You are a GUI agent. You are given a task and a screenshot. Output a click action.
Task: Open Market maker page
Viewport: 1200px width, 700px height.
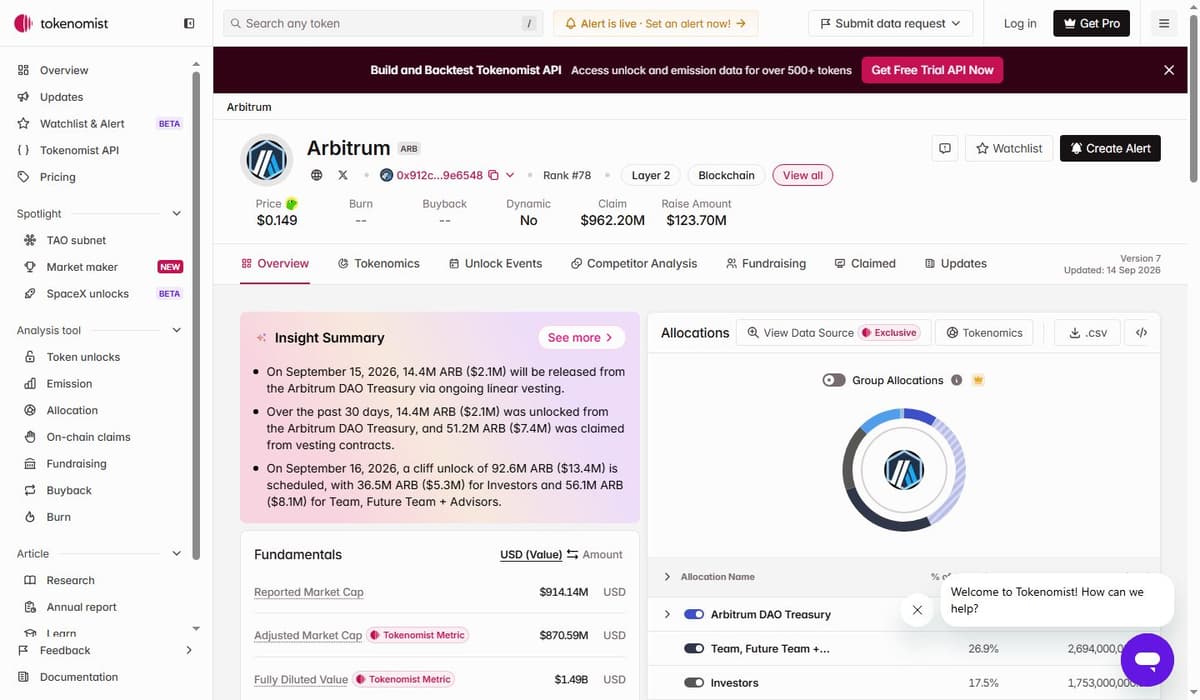point(82,267)
